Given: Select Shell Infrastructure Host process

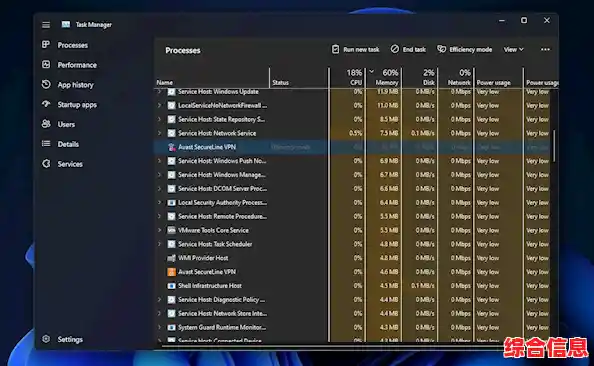Looking at the screenshot, I should [352, 286].
